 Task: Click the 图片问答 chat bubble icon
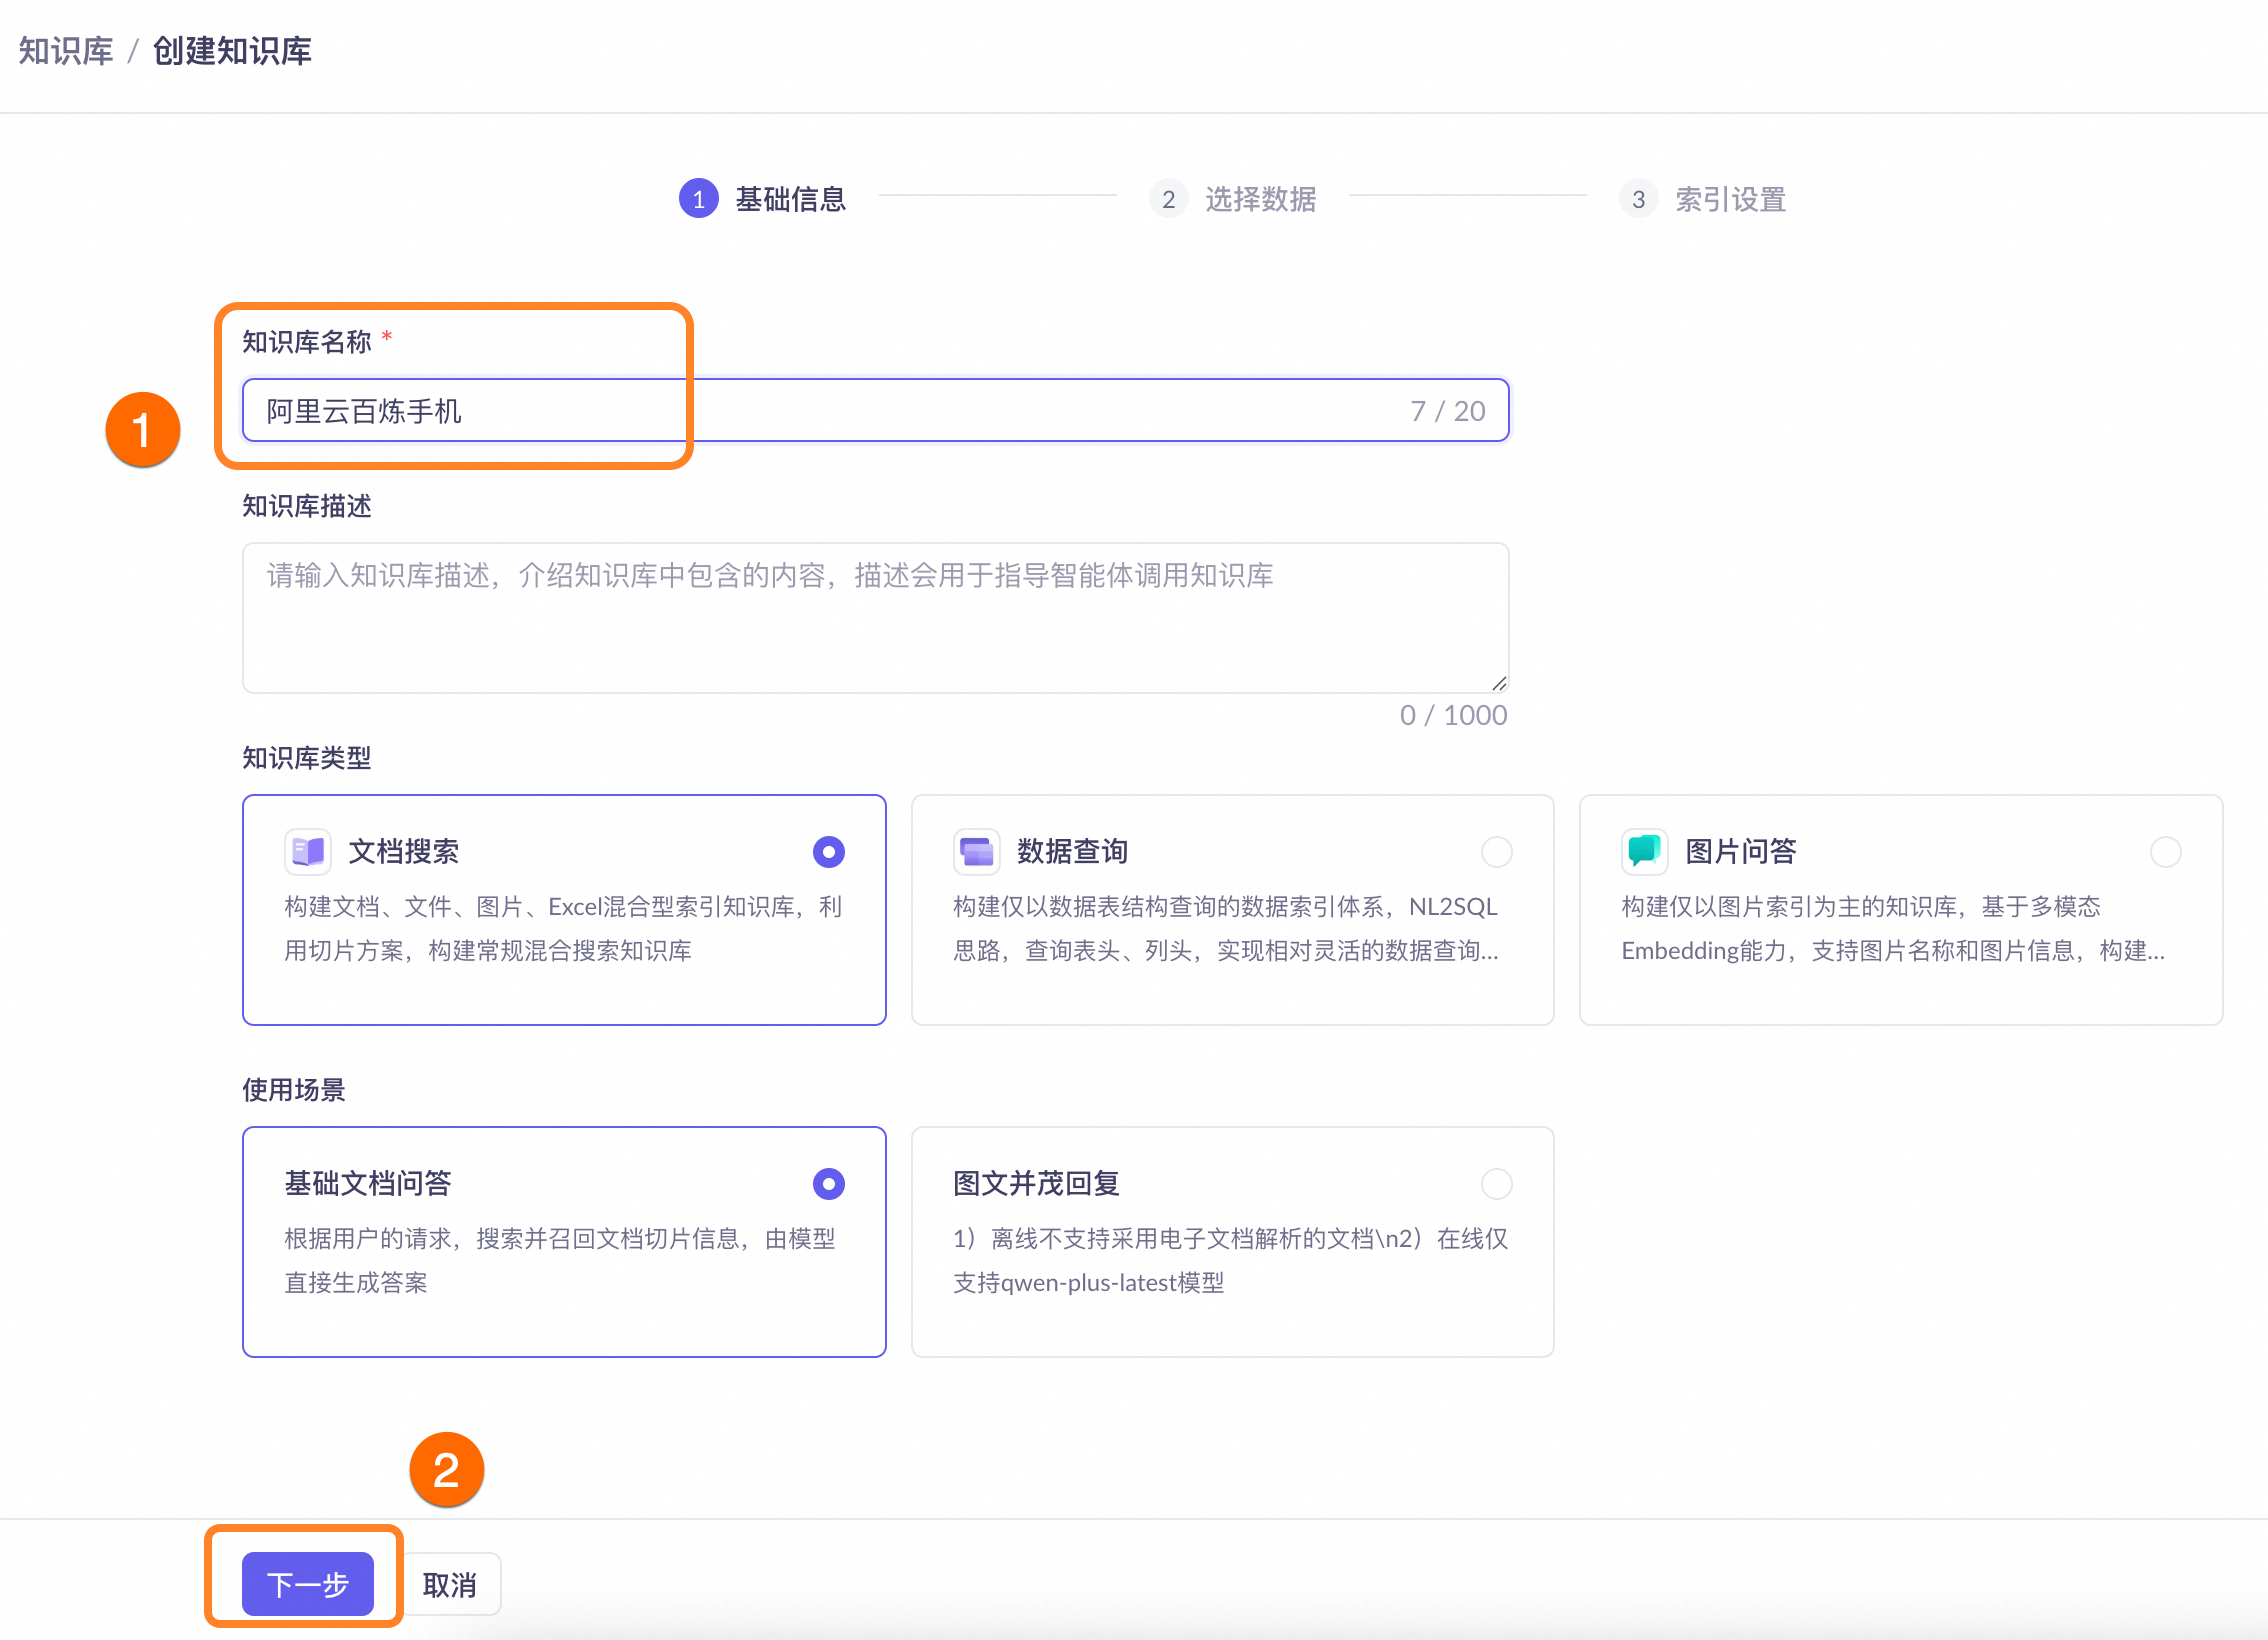coord(1644,851)
